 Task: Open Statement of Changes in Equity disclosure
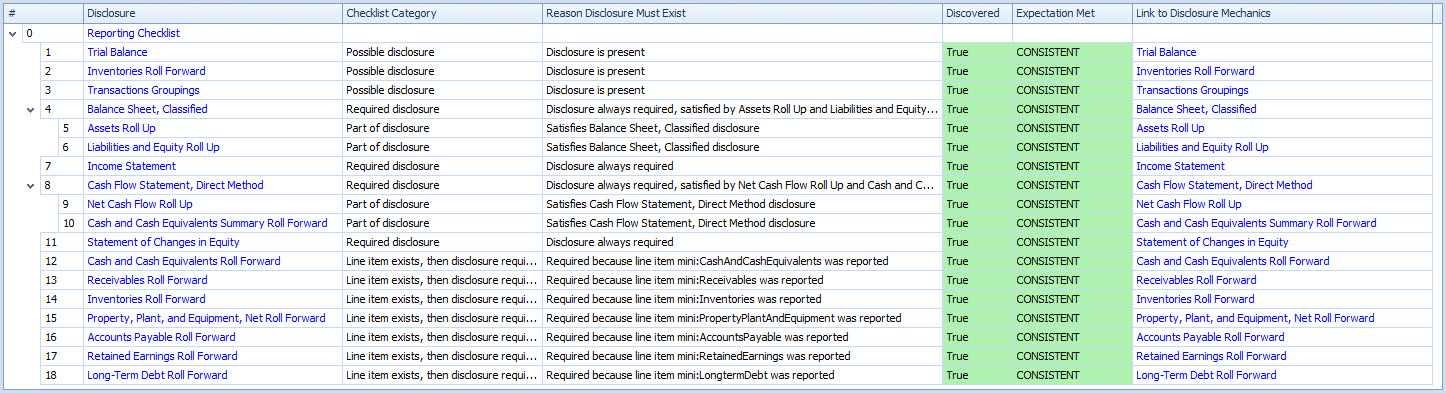point(163,242)
